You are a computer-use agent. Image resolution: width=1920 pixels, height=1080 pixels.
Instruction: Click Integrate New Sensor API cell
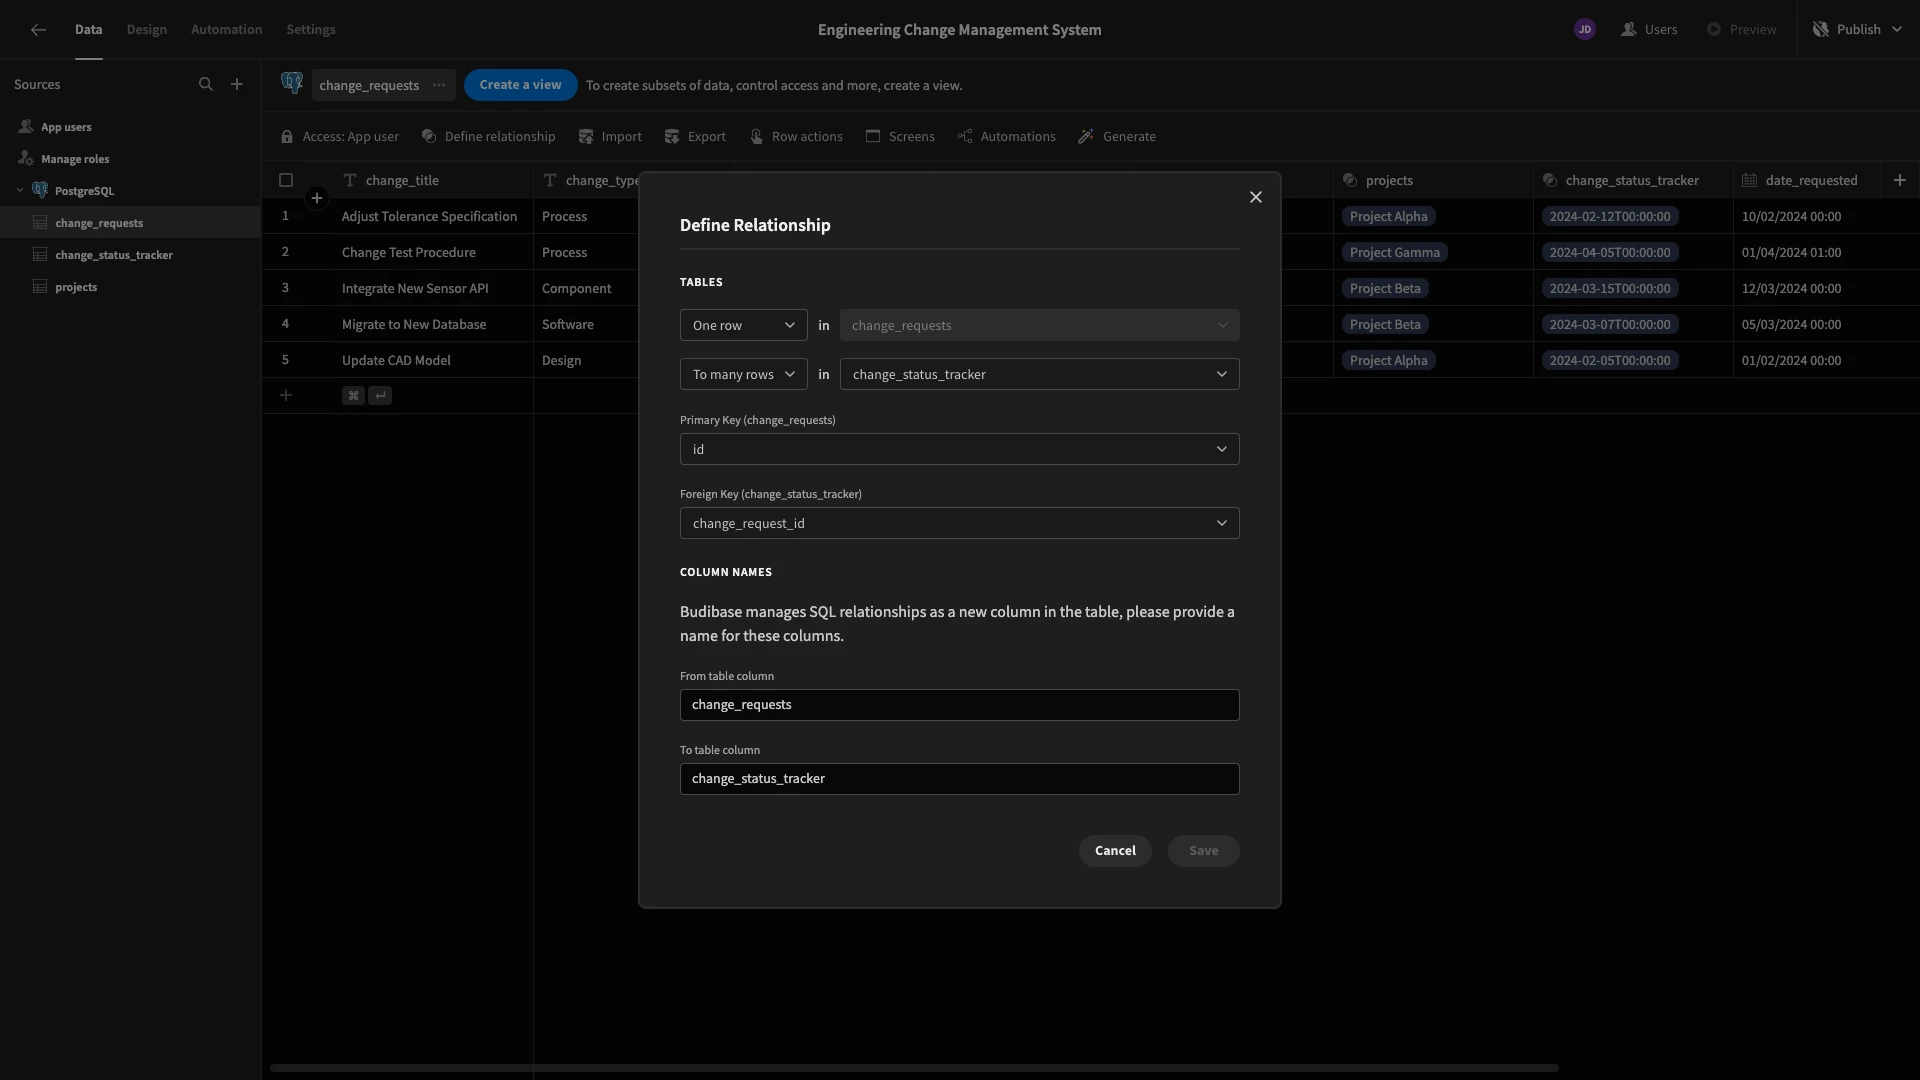(433, 289)
